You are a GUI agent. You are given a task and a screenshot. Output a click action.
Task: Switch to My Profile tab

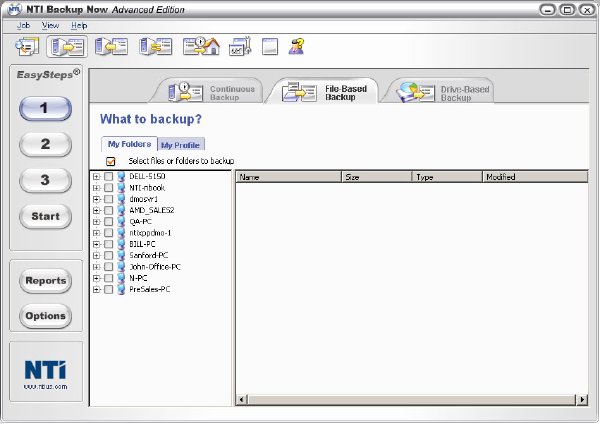pos(181,145)
